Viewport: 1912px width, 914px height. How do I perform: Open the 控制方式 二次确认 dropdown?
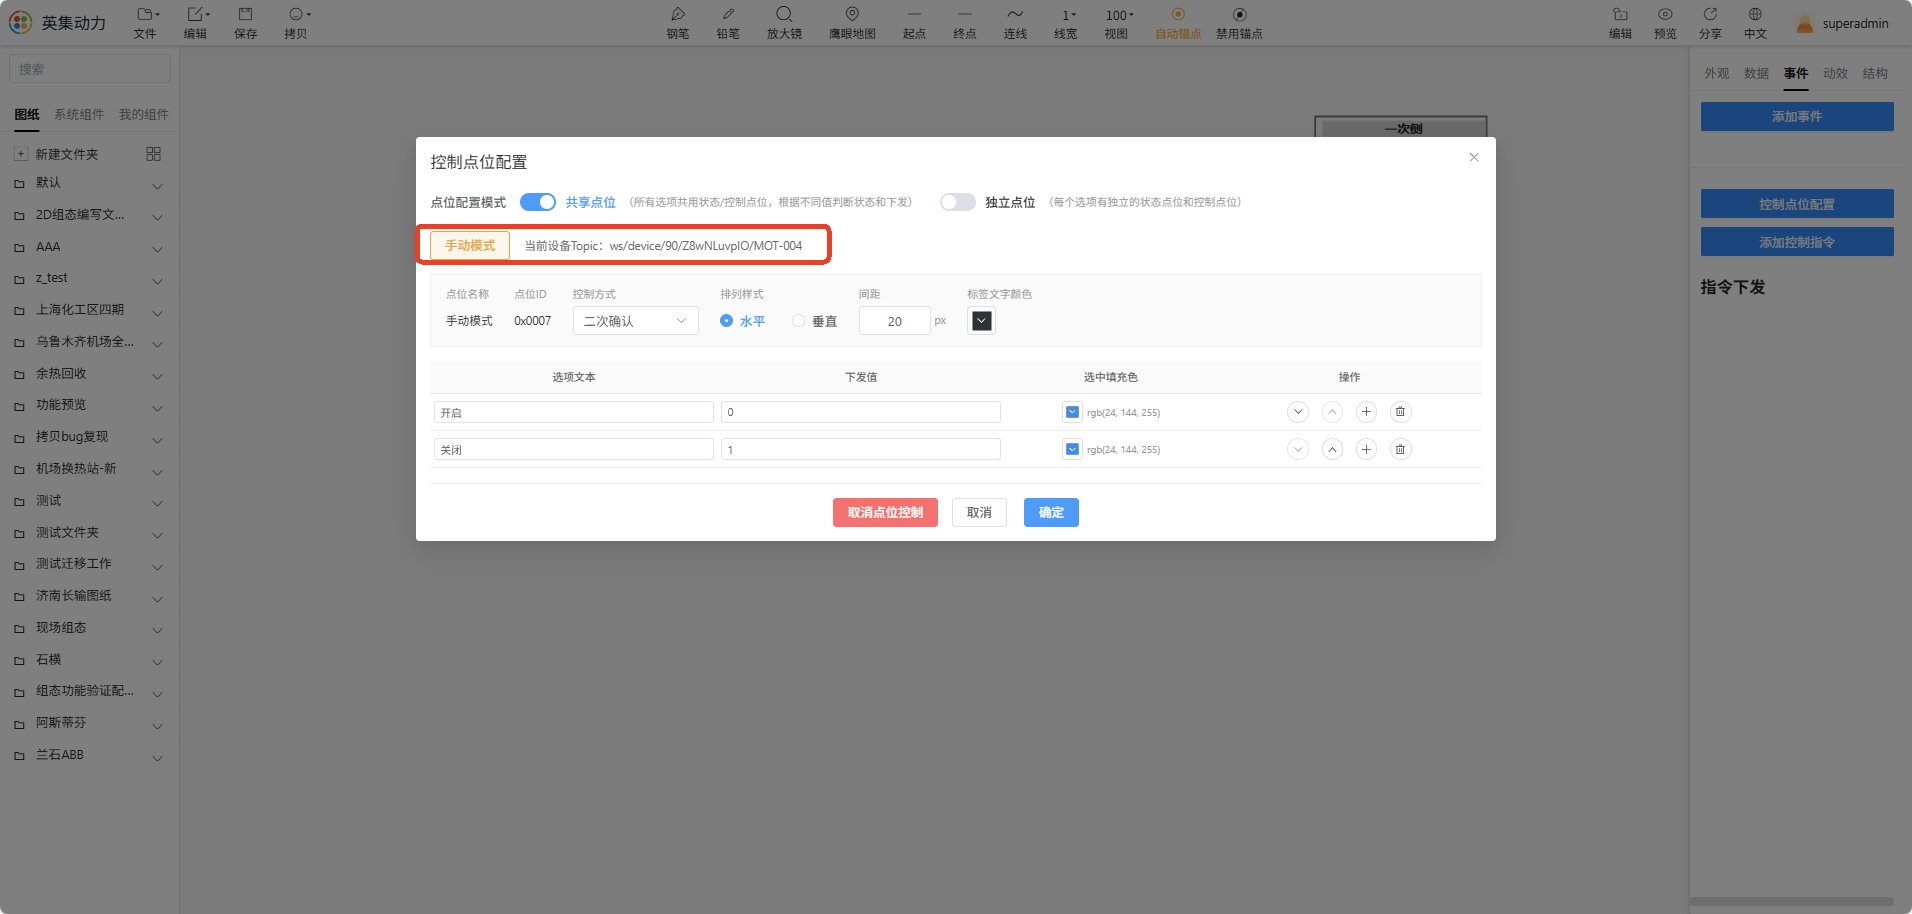(x=635, y=321)
